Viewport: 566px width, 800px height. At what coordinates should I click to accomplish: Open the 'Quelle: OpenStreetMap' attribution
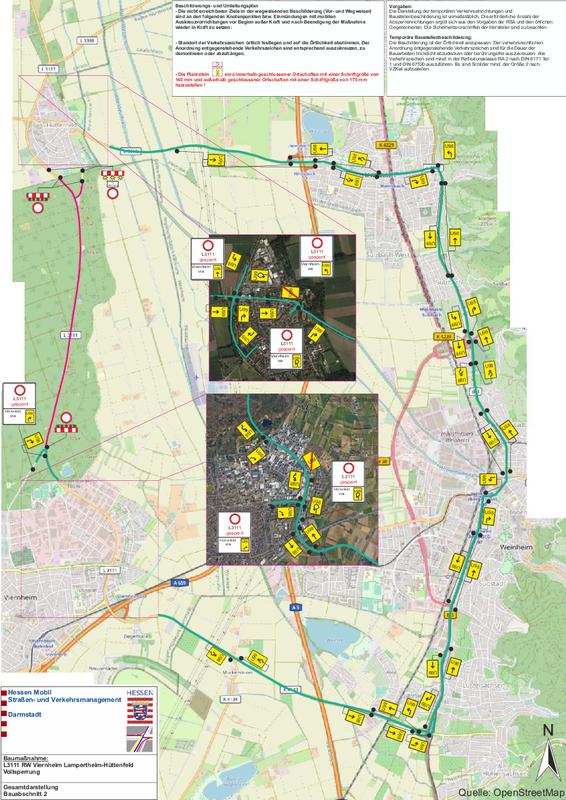(x=511, y=792)
